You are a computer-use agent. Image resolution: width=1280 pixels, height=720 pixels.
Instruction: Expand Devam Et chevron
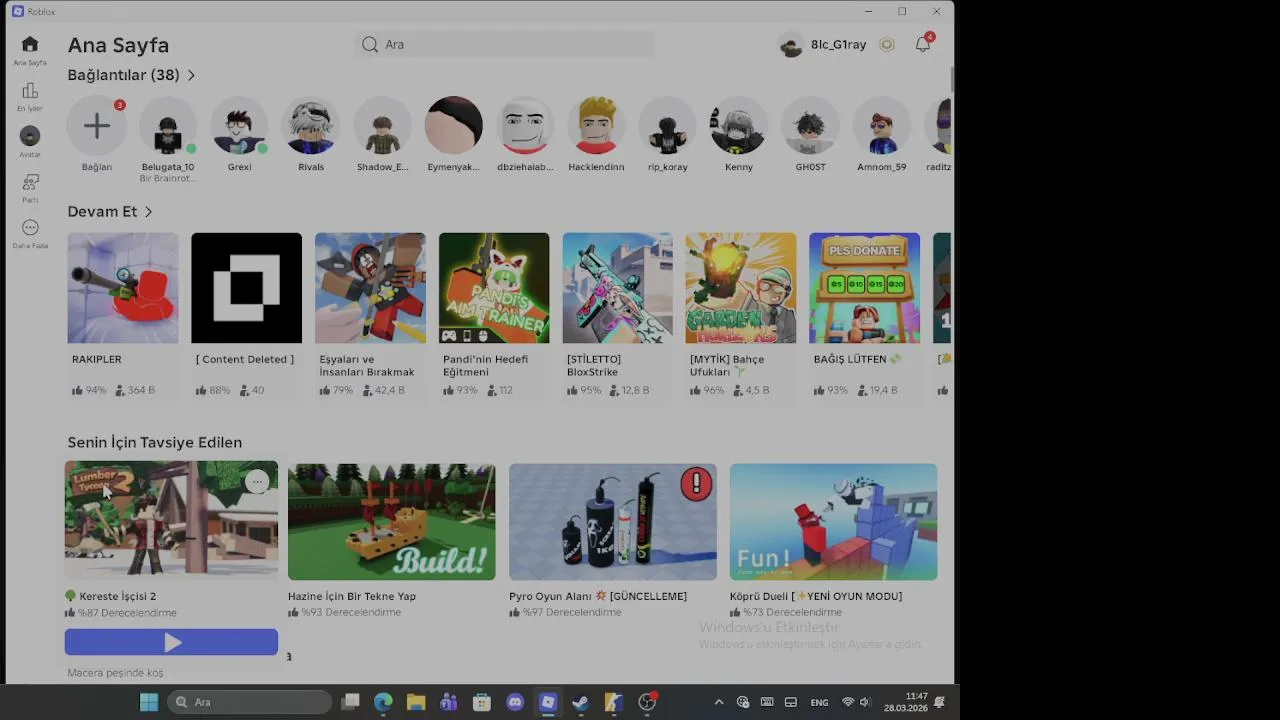pyautogui.click(x=148, y=212)
